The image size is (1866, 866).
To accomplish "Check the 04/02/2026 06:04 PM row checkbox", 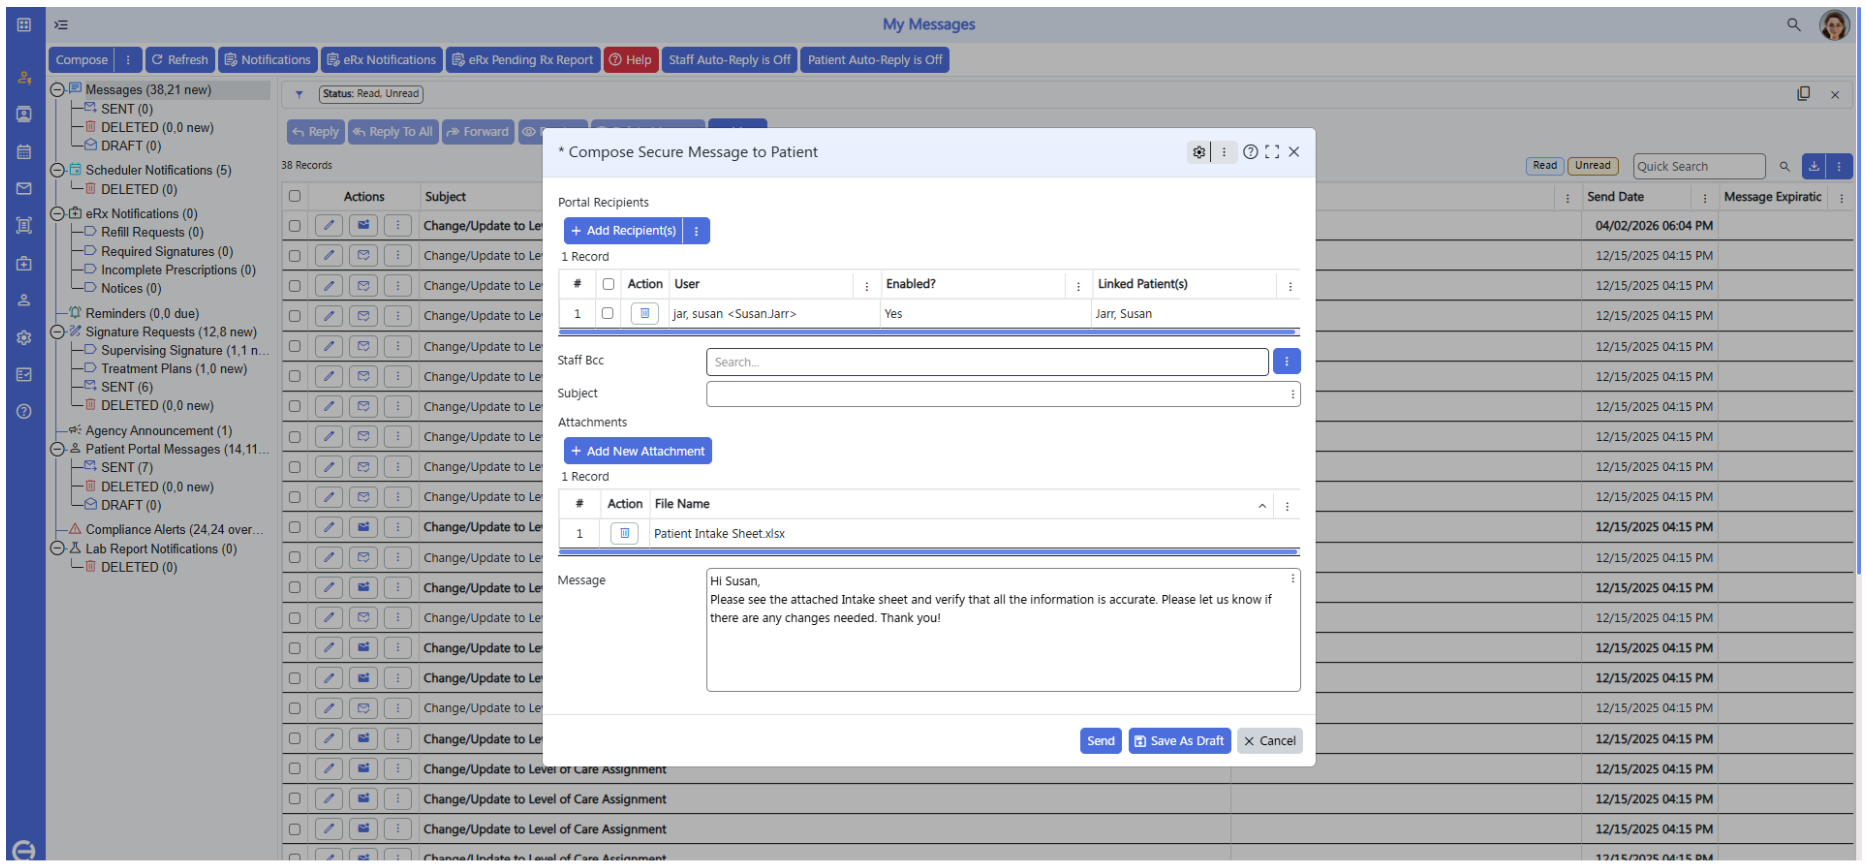I will pyautogui.click(x=295, y=226).
